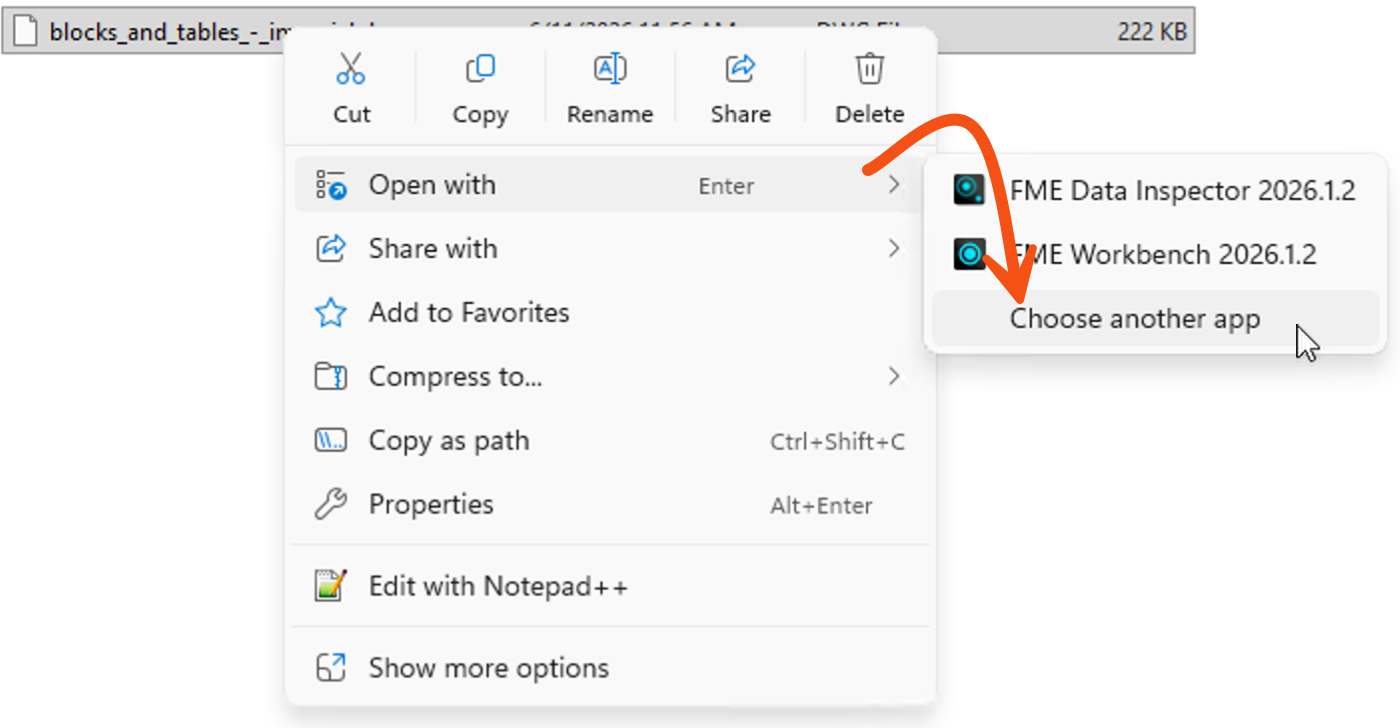Expand the Compress to submenu chevron

click(x=894, y=377)
